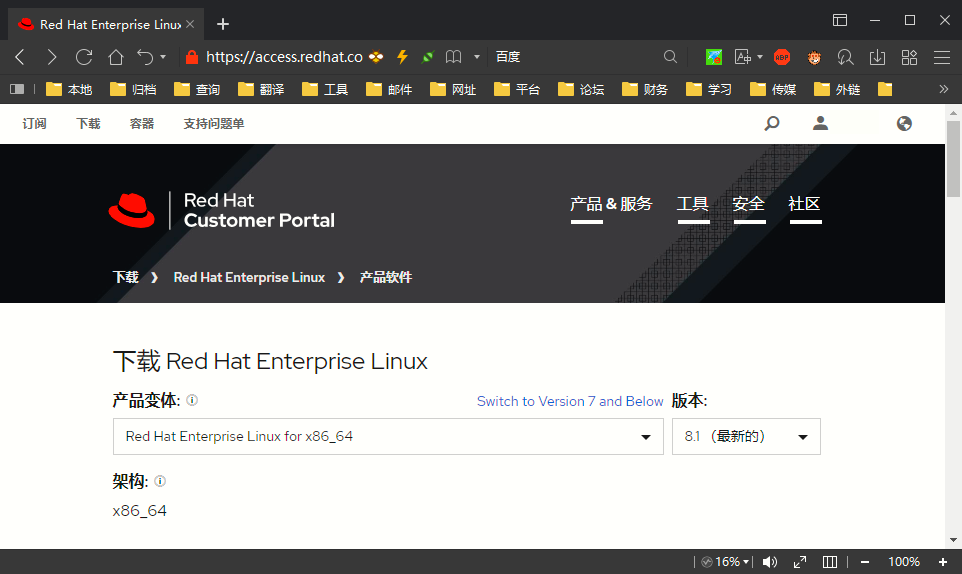
Task: Click the monkey face extension icon
Action: click(814, 57)
